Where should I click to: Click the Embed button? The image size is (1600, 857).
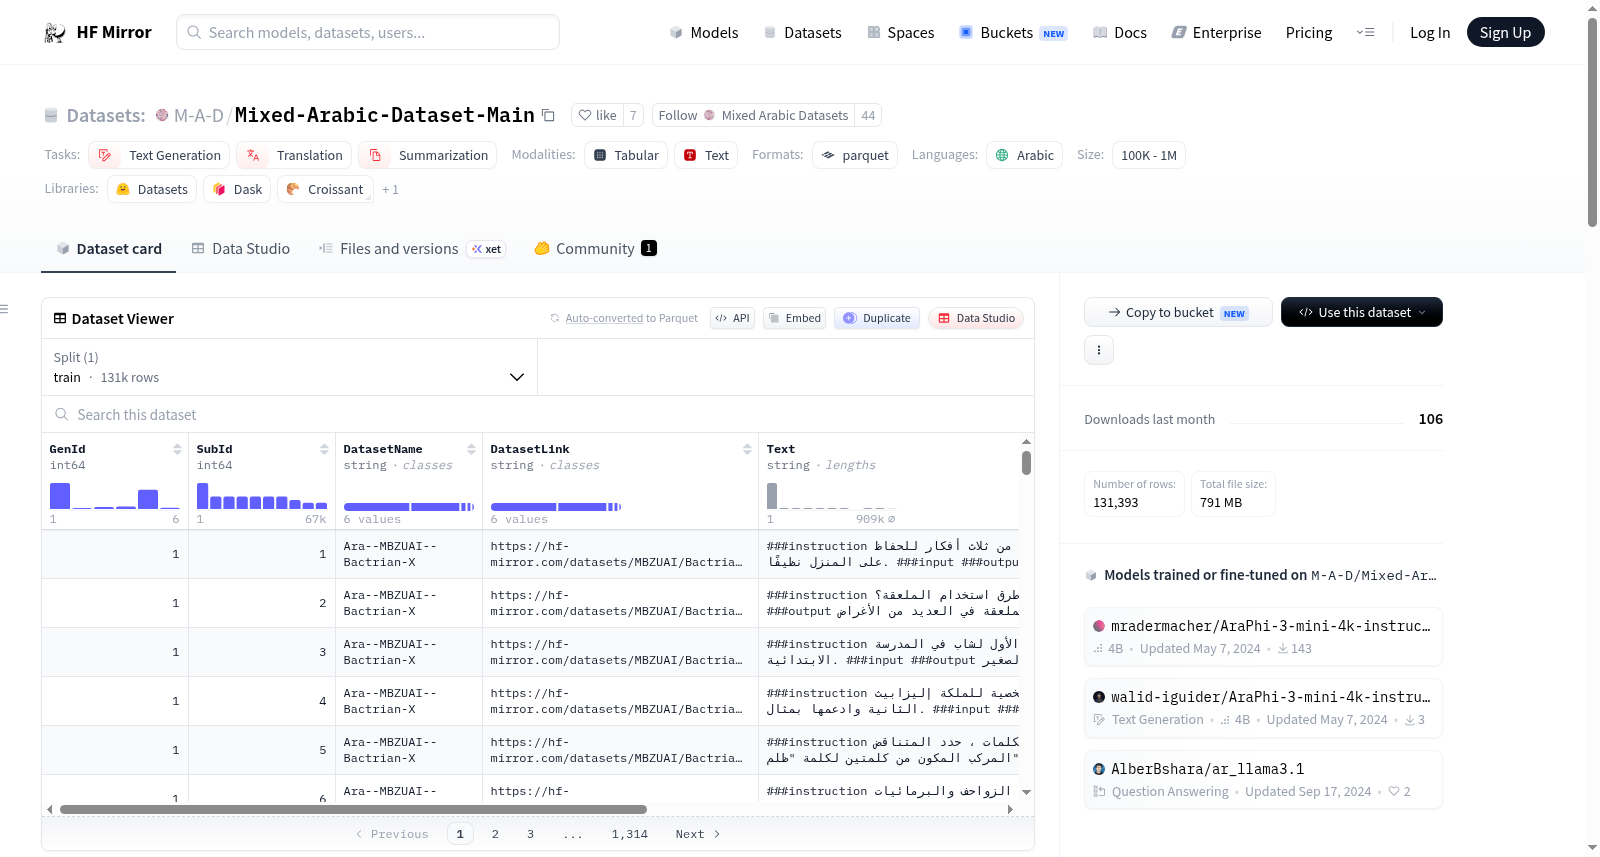[794, 318]
